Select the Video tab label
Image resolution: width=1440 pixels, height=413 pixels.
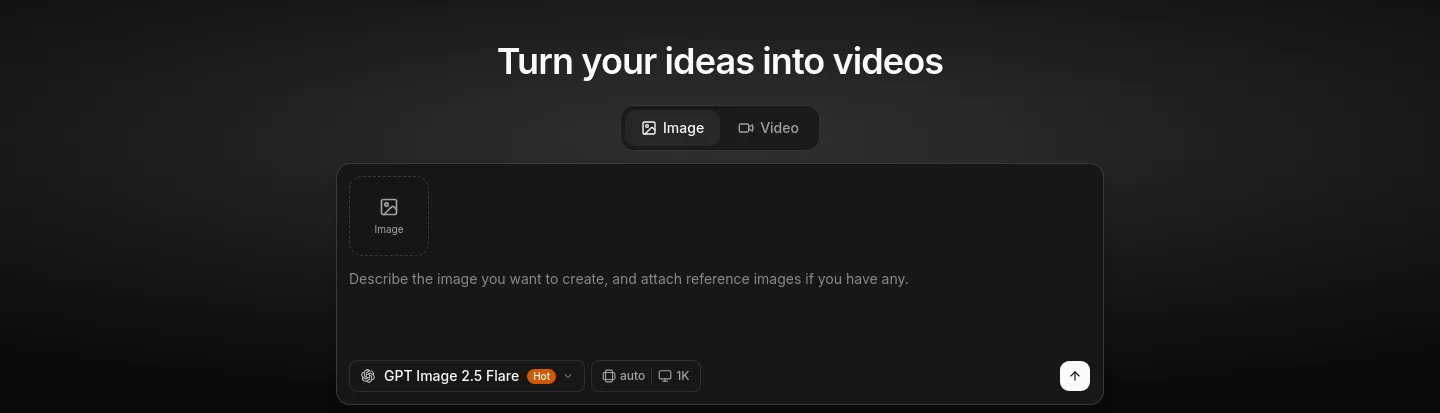(x=779, y=128)
